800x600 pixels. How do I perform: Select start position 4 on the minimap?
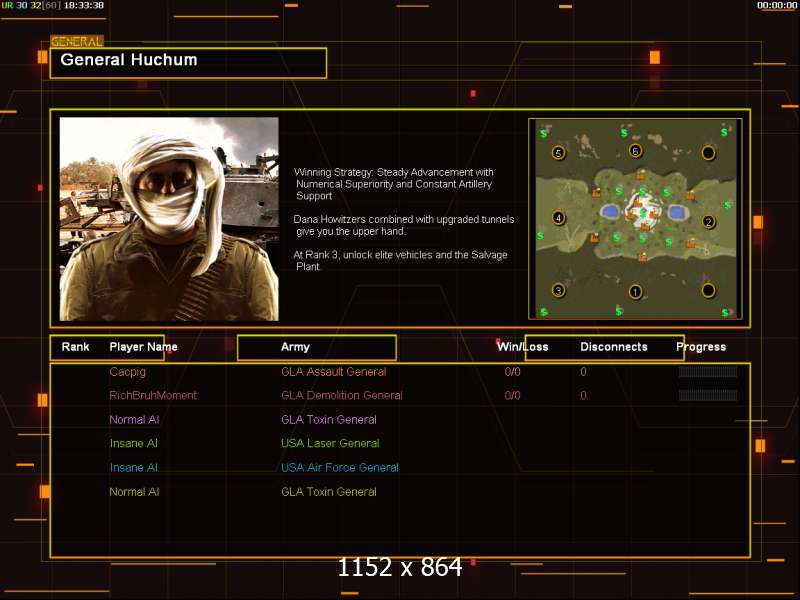(558, 218)
